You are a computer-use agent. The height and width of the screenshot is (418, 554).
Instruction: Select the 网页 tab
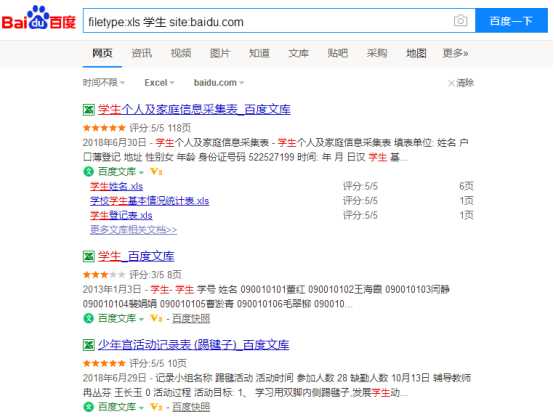(102, 53)
